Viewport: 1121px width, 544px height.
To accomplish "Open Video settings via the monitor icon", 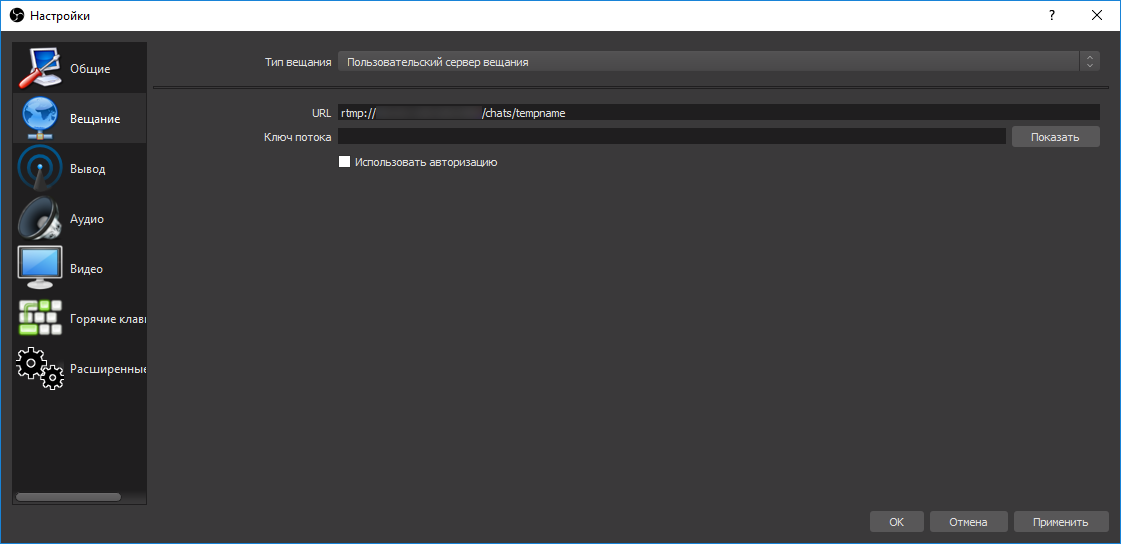I will (x=40, y=268).
